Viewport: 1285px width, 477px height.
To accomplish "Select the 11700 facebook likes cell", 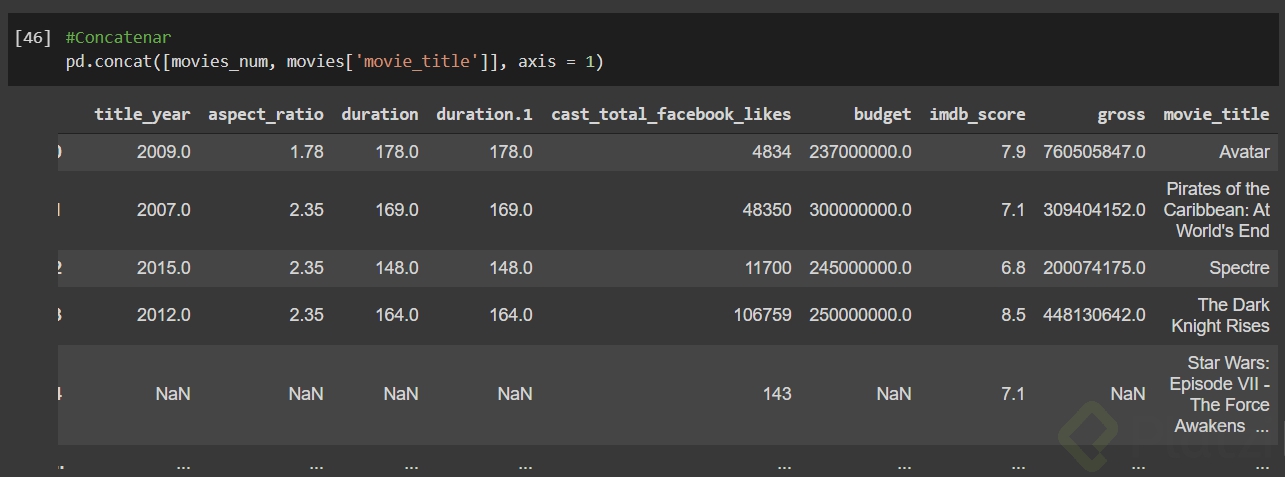I will [x=768, y=268].
